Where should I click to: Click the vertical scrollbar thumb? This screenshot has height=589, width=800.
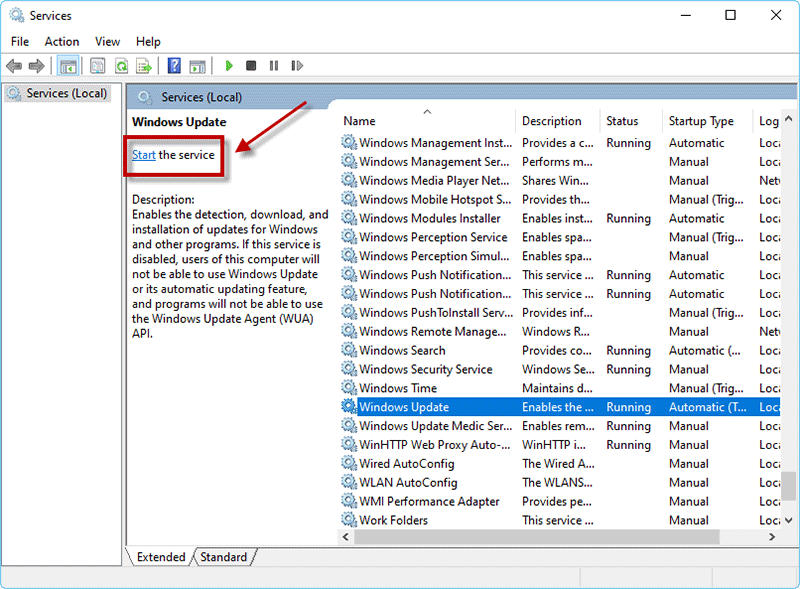point(789,486)
